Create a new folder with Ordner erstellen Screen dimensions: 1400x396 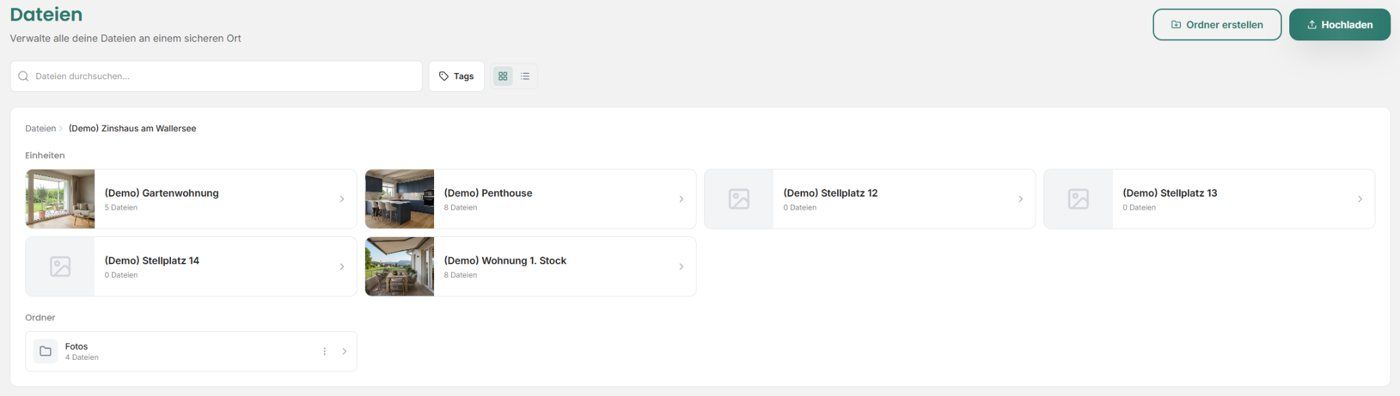point(1217,25)
